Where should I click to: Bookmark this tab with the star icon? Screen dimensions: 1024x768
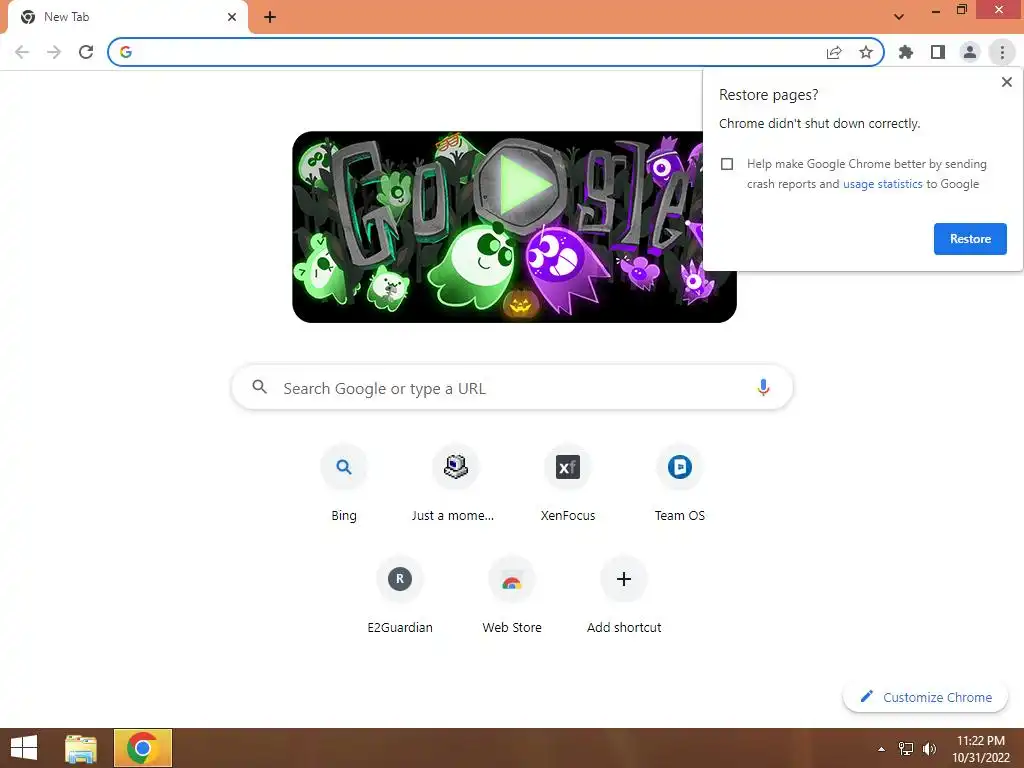point(866,52)
